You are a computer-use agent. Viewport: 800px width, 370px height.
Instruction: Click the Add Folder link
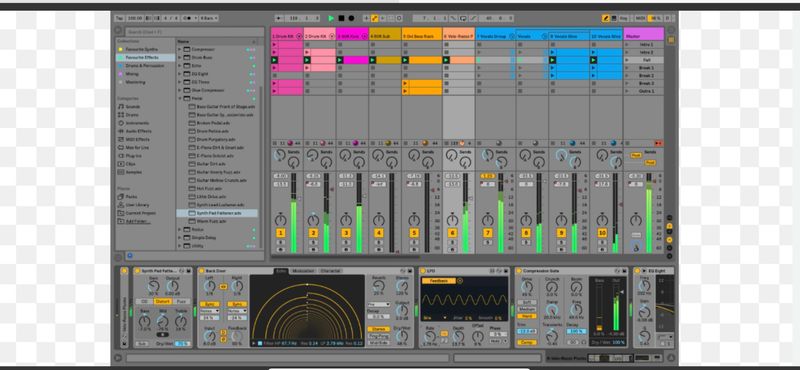pos(138,221)
